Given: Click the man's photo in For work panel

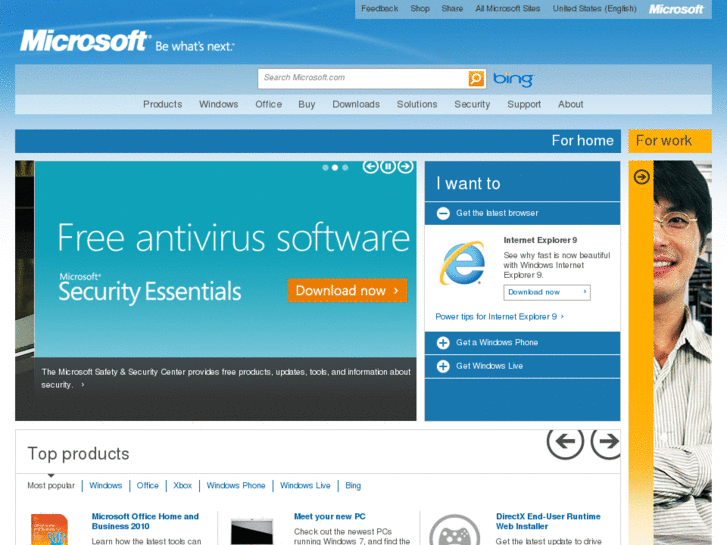Looking at the screenshot, I should (682, 353).
